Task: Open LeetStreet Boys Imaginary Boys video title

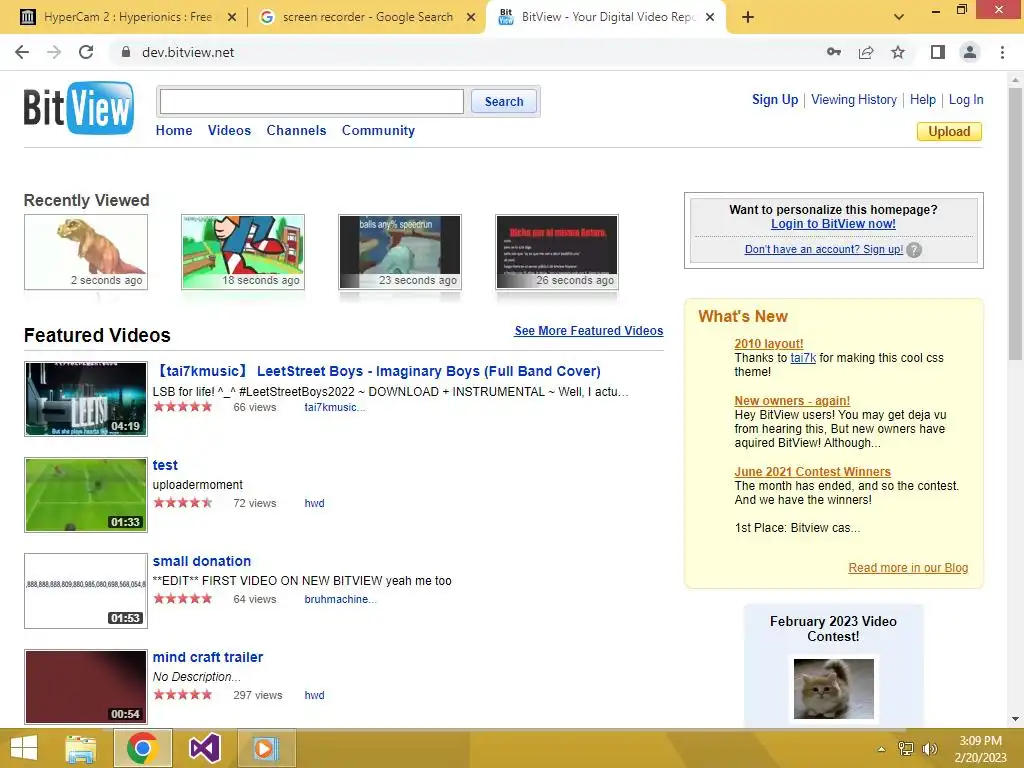Action: point(377,371)
